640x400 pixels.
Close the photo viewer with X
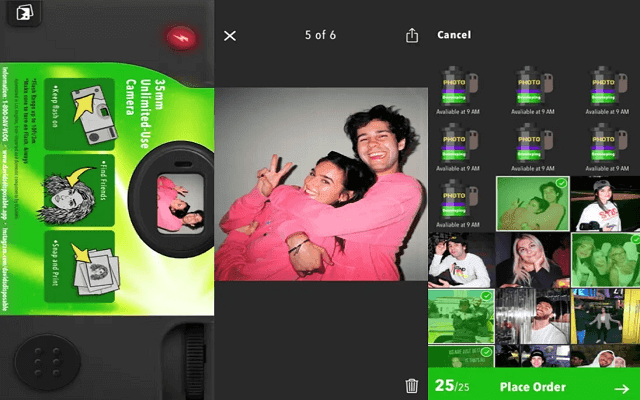(x=230, y=36)
